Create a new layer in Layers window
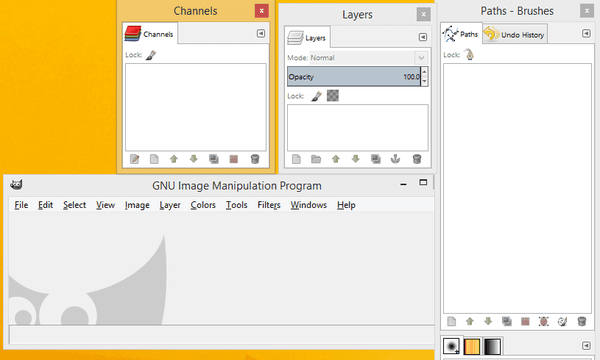Screen dimensions: 600x360 [296, 159]
